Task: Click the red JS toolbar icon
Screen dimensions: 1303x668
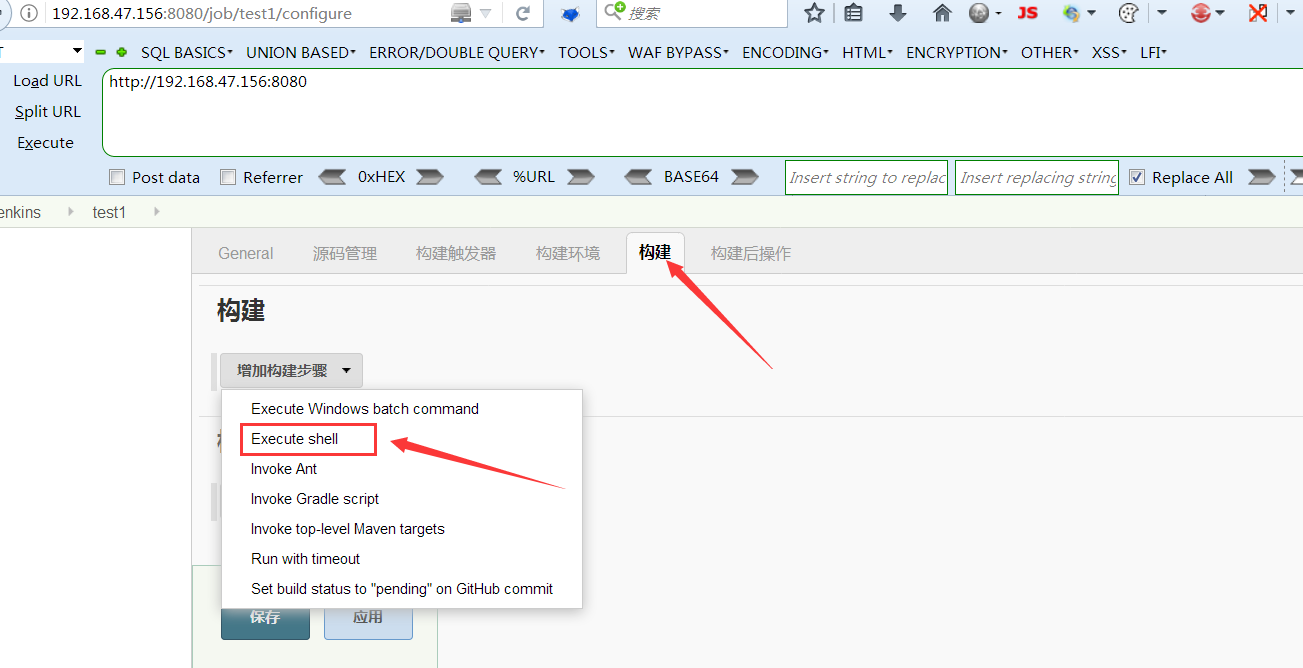Action: [1027, 13]
